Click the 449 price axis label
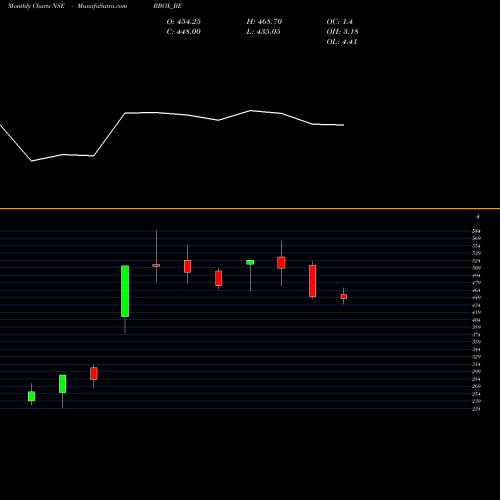This screenshot has height=500, width=500. (x=476, y=298)
